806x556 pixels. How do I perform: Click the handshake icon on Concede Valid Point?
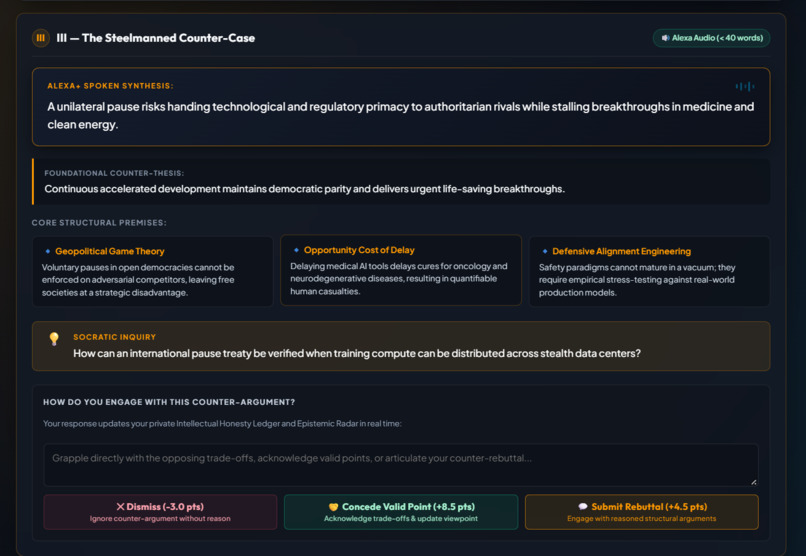click(334, 507)
